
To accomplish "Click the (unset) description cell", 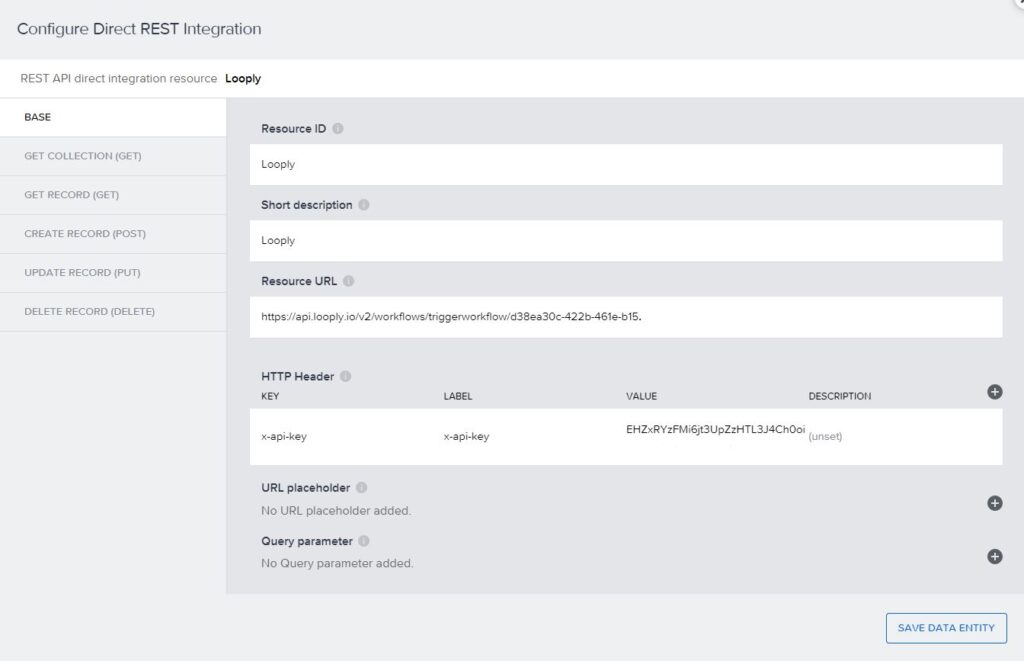I will point(825,436).
